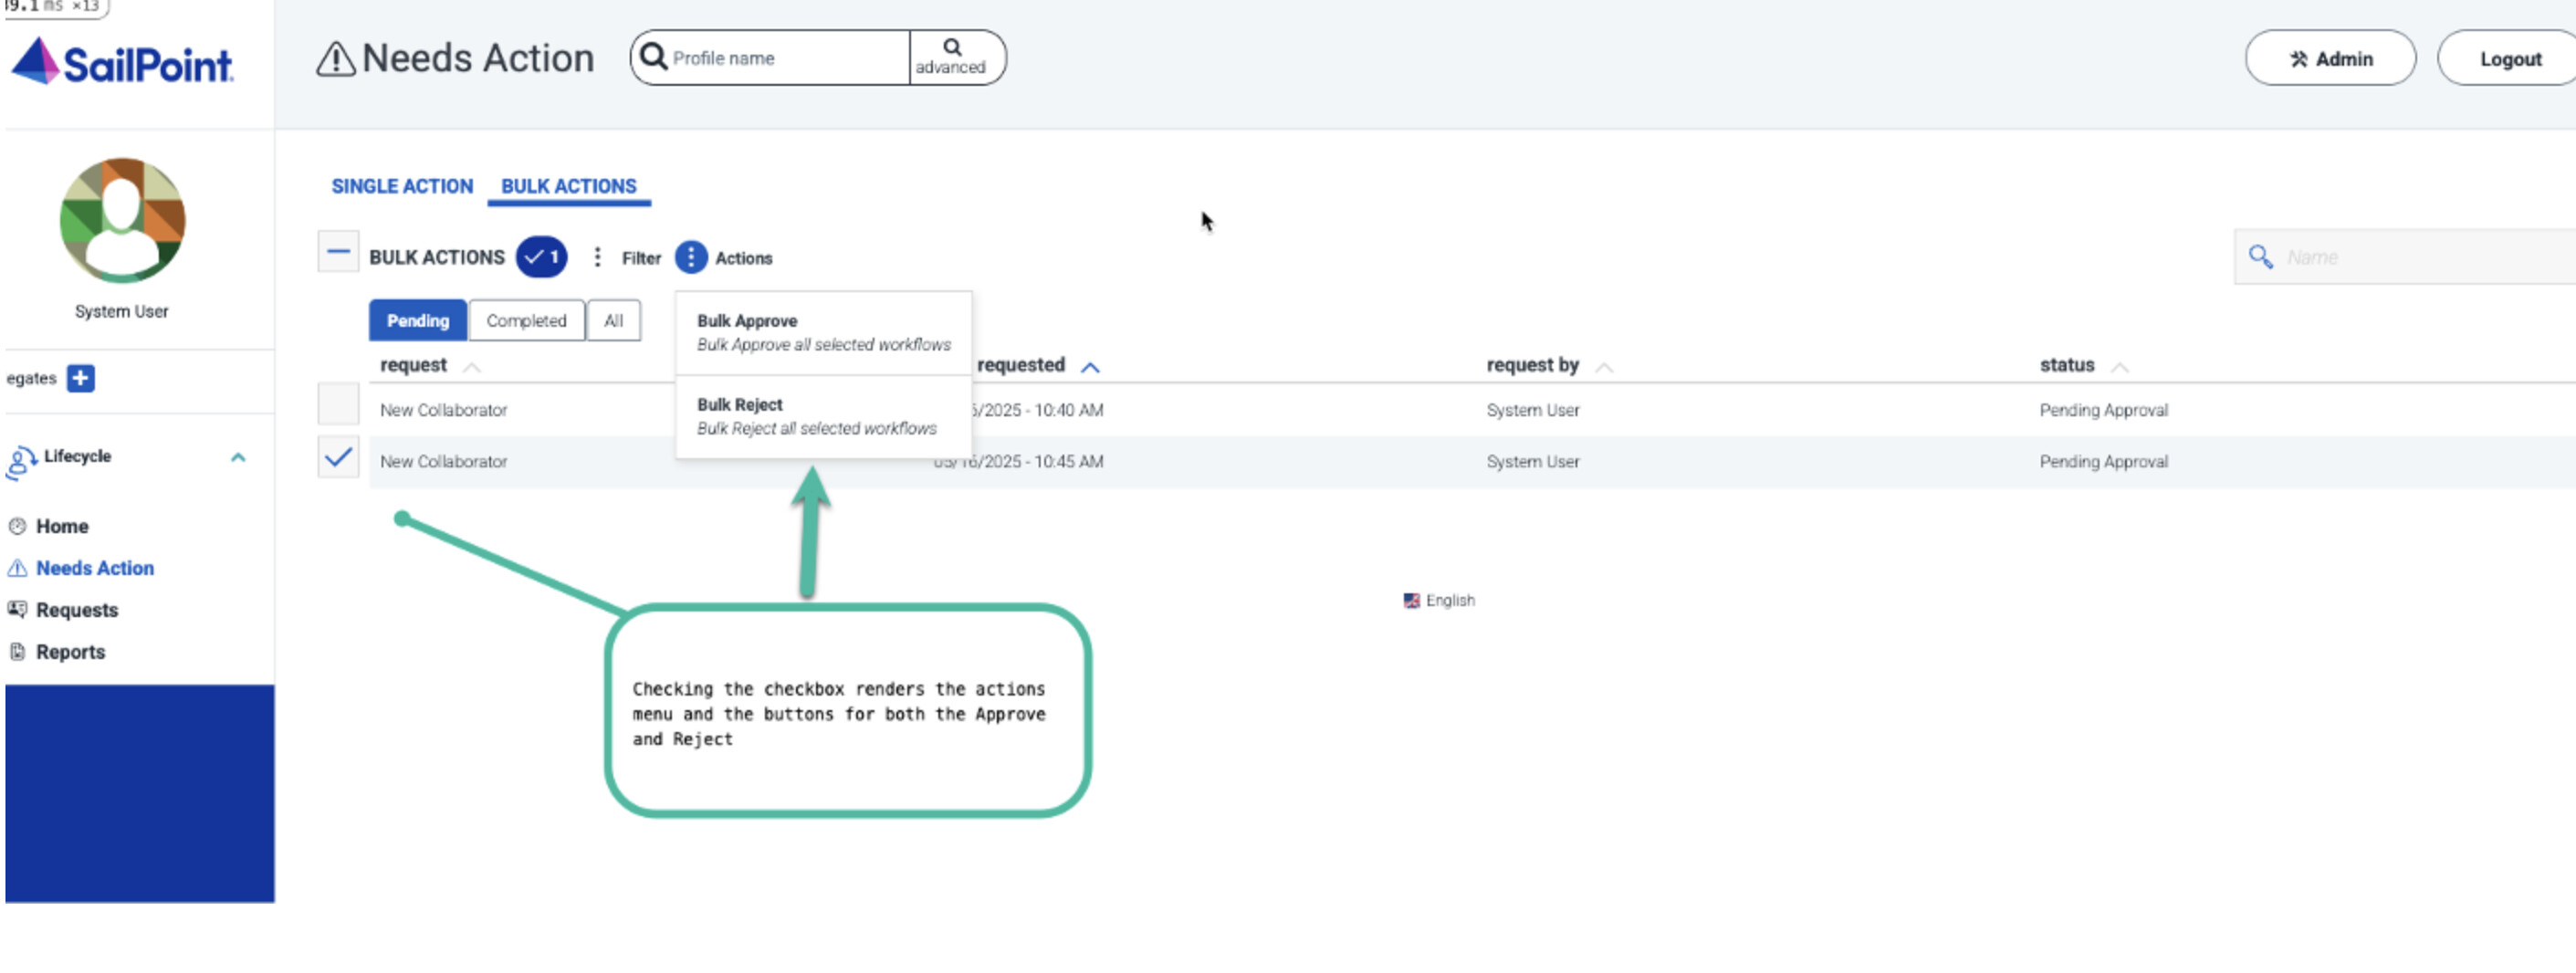Choose Bulk Approve from actions menu

coord(823,333)
